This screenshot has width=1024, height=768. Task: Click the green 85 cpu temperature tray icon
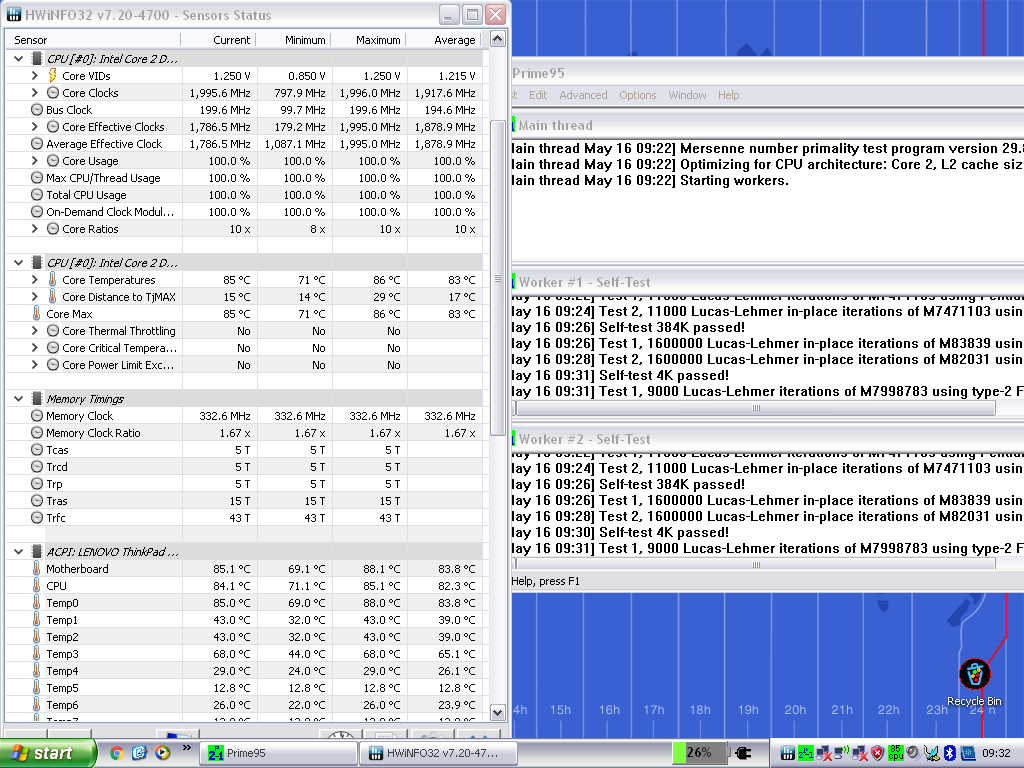pos(895,753)
